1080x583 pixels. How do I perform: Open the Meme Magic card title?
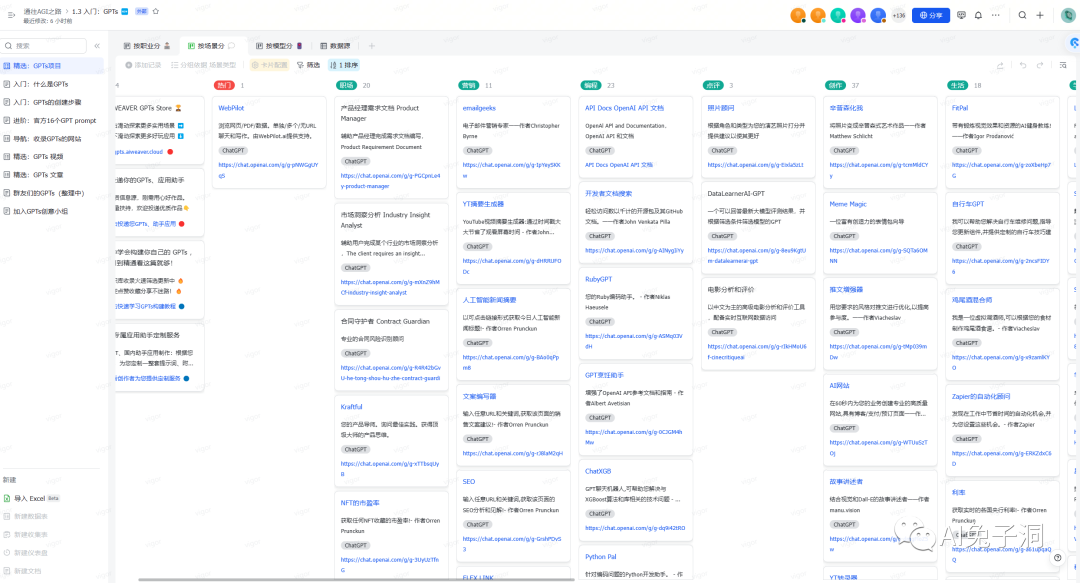[x=848, y=204]
